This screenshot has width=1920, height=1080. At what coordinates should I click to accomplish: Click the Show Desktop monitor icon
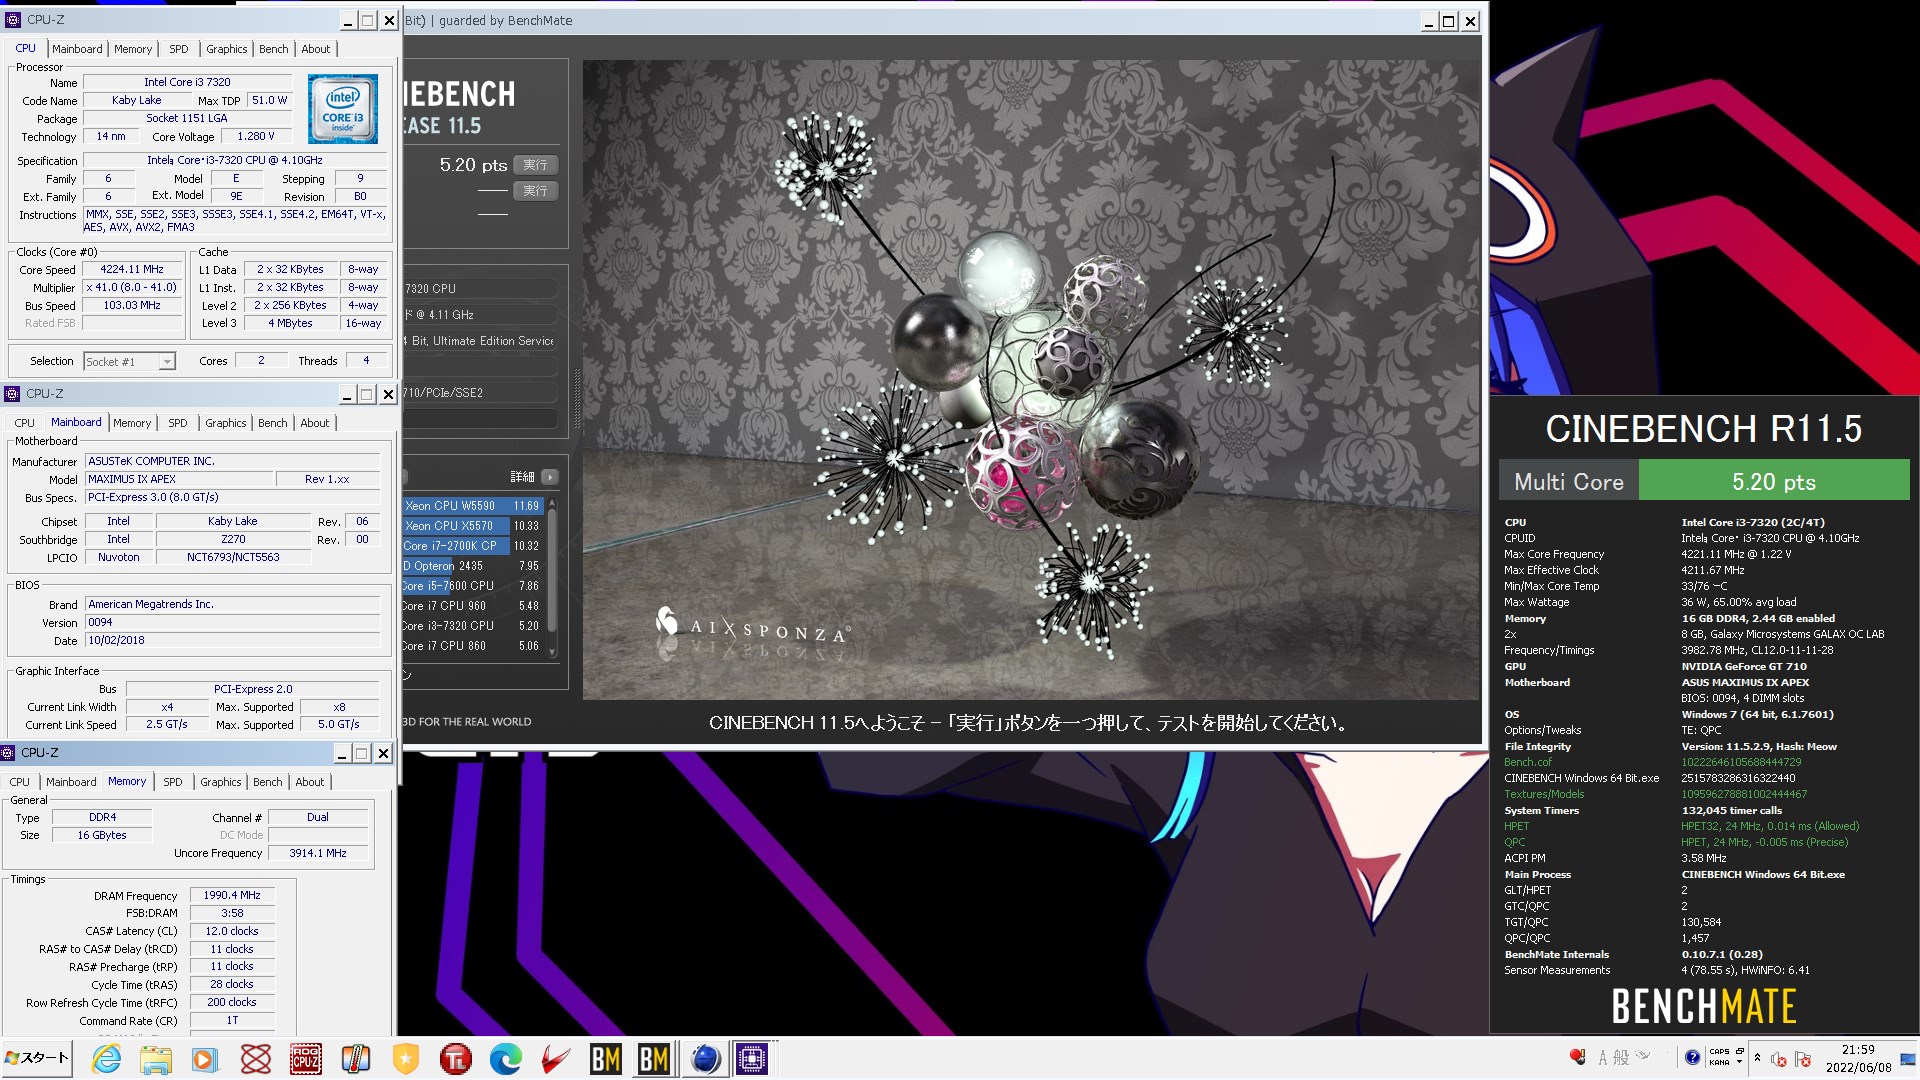[1908, 1059]
